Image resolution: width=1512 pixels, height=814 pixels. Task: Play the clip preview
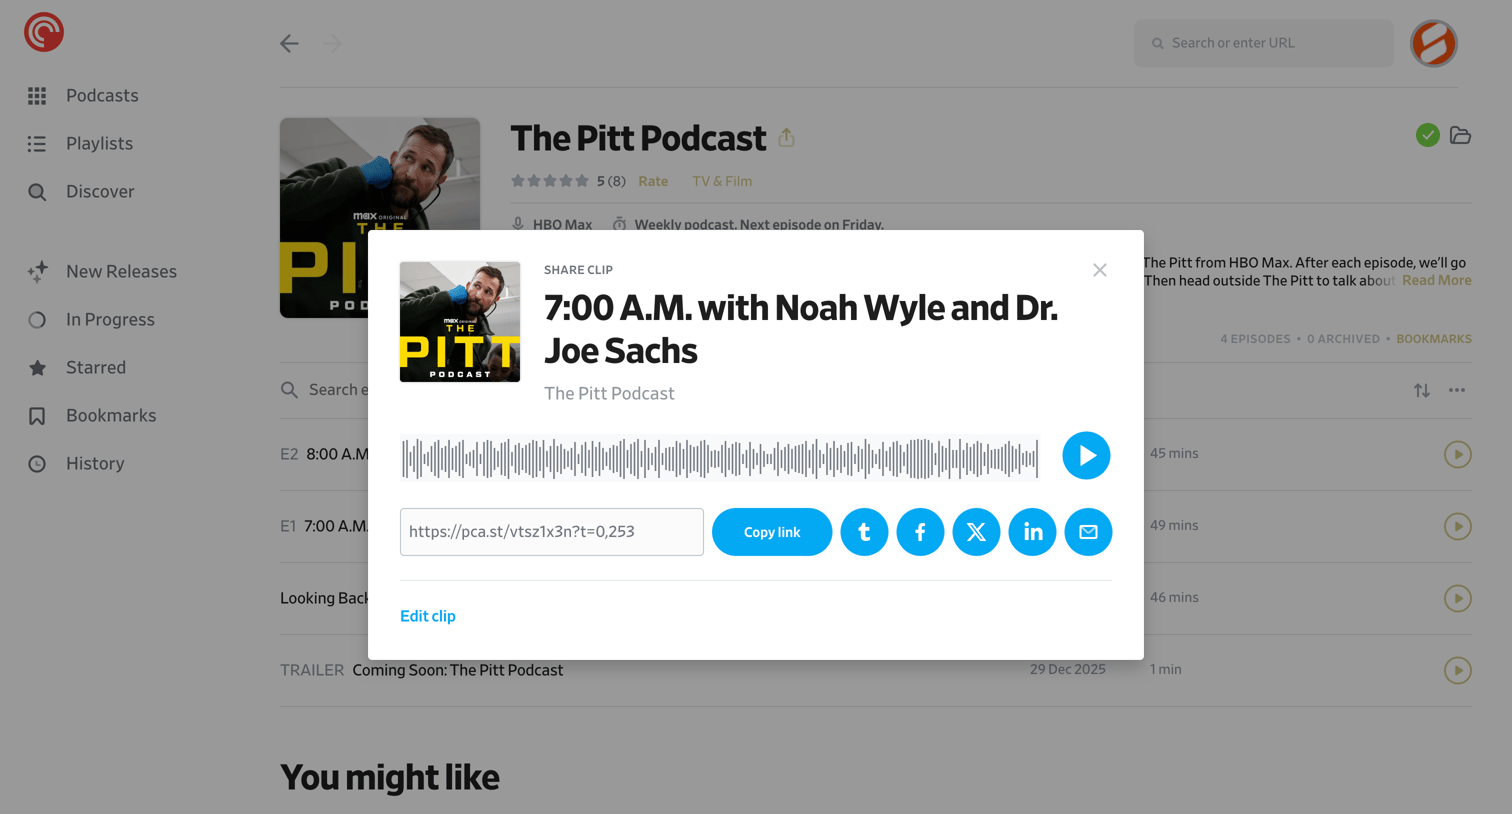pyautogui.click(x=1086, y=456)
